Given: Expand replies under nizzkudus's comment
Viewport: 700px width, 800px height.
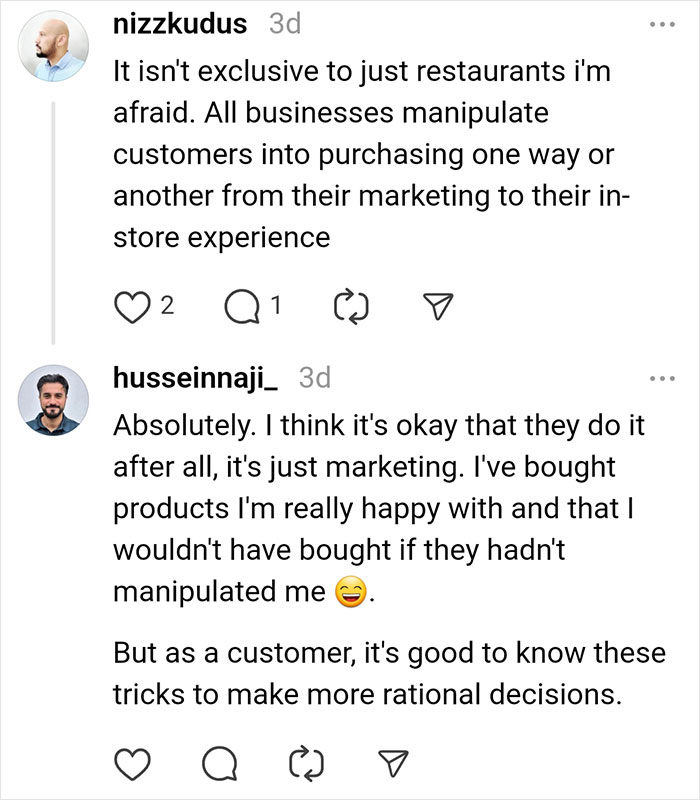Looking at the screenshot, I should (x=241, y=306).
